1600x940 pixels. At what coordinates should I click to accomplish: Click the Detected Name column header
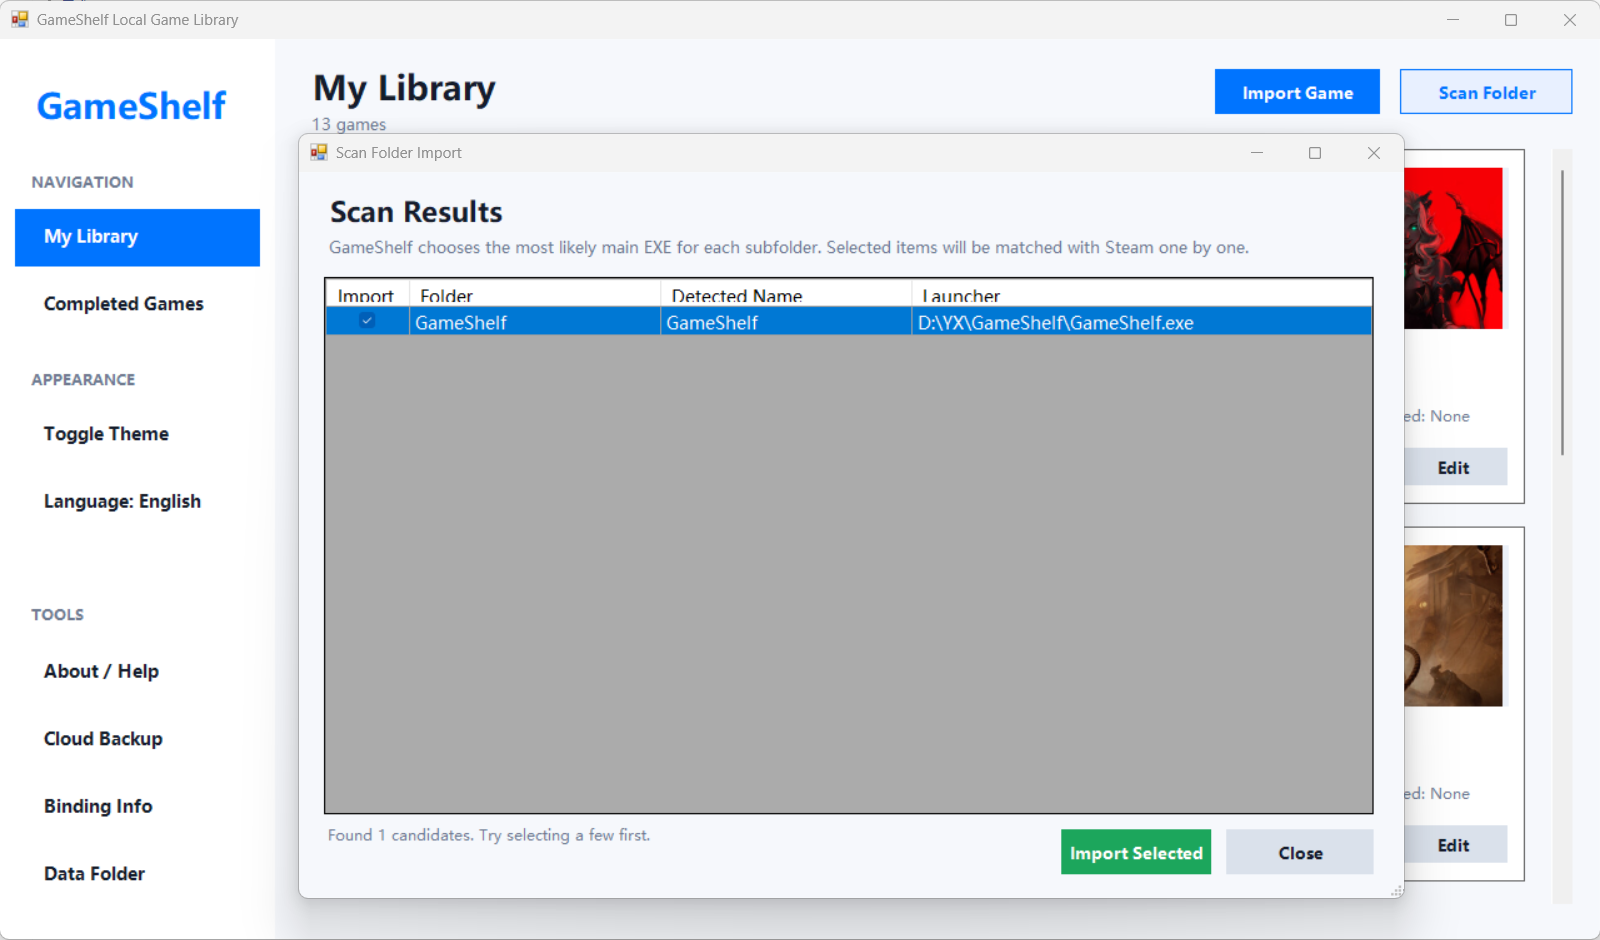pyautogui.click(x=786, y=295)
